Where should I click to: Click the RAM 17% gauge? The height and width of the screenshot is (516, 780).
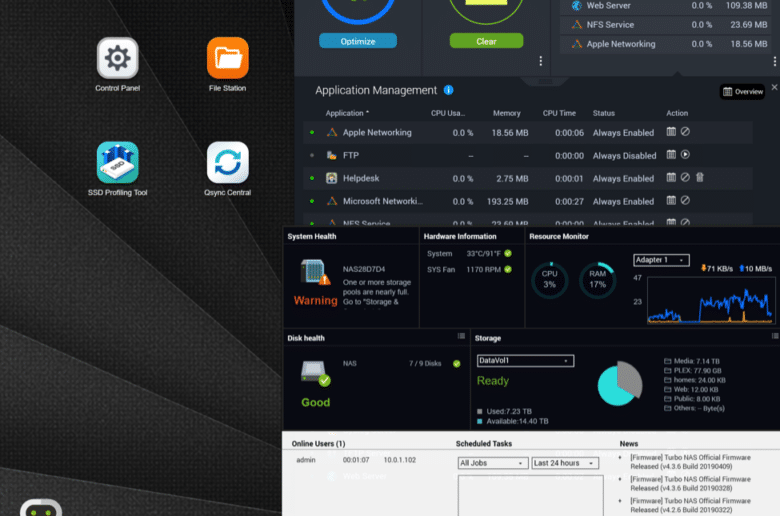coord(597,280)
